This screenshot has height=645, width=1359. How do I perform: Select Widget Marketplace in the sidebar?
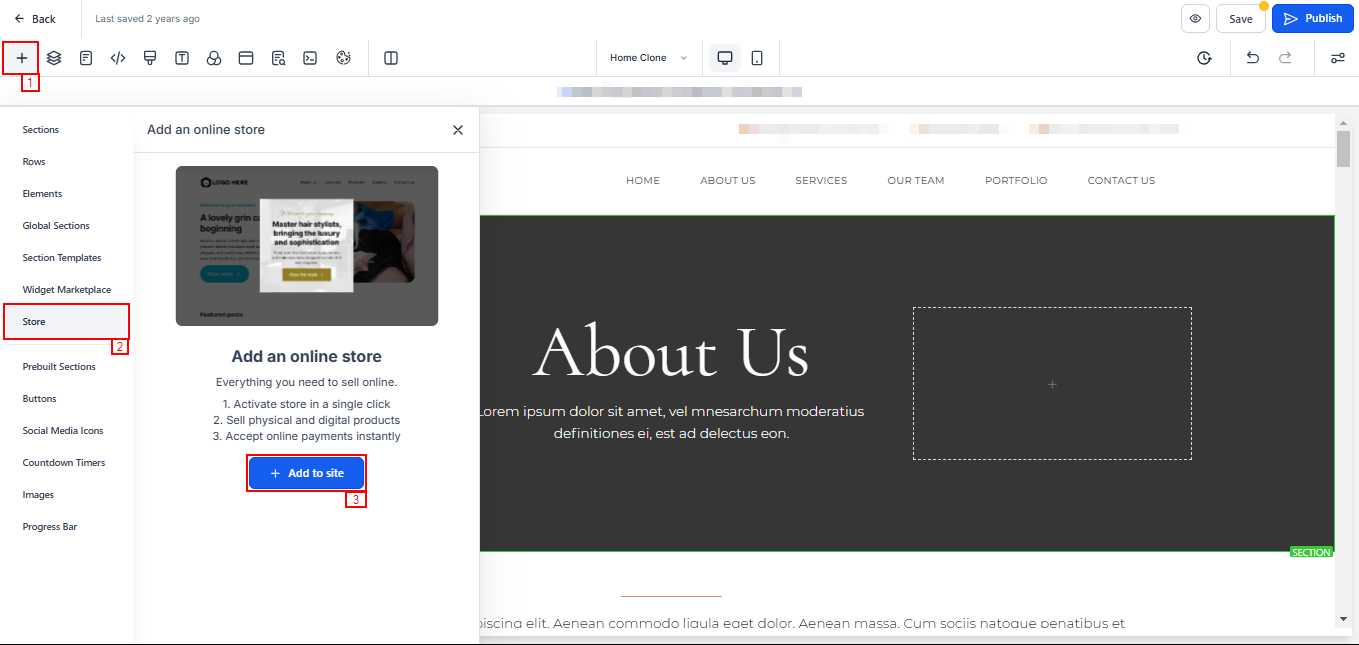click(x=67, y=290)
